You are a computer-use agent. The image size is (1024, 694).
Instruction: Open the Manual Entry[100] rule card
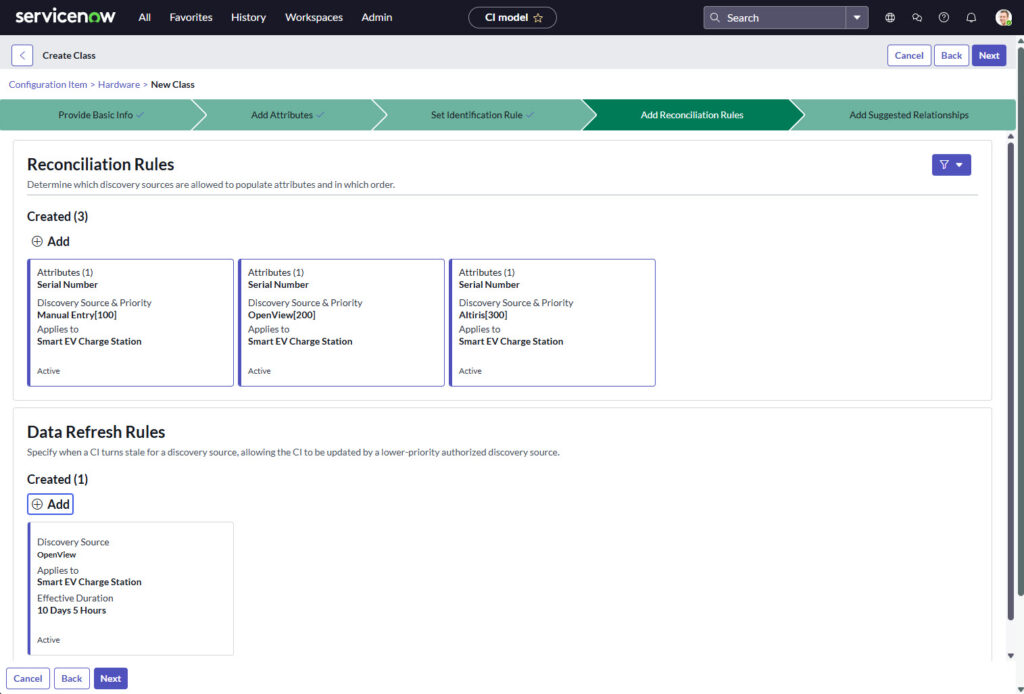click(131, 322)
